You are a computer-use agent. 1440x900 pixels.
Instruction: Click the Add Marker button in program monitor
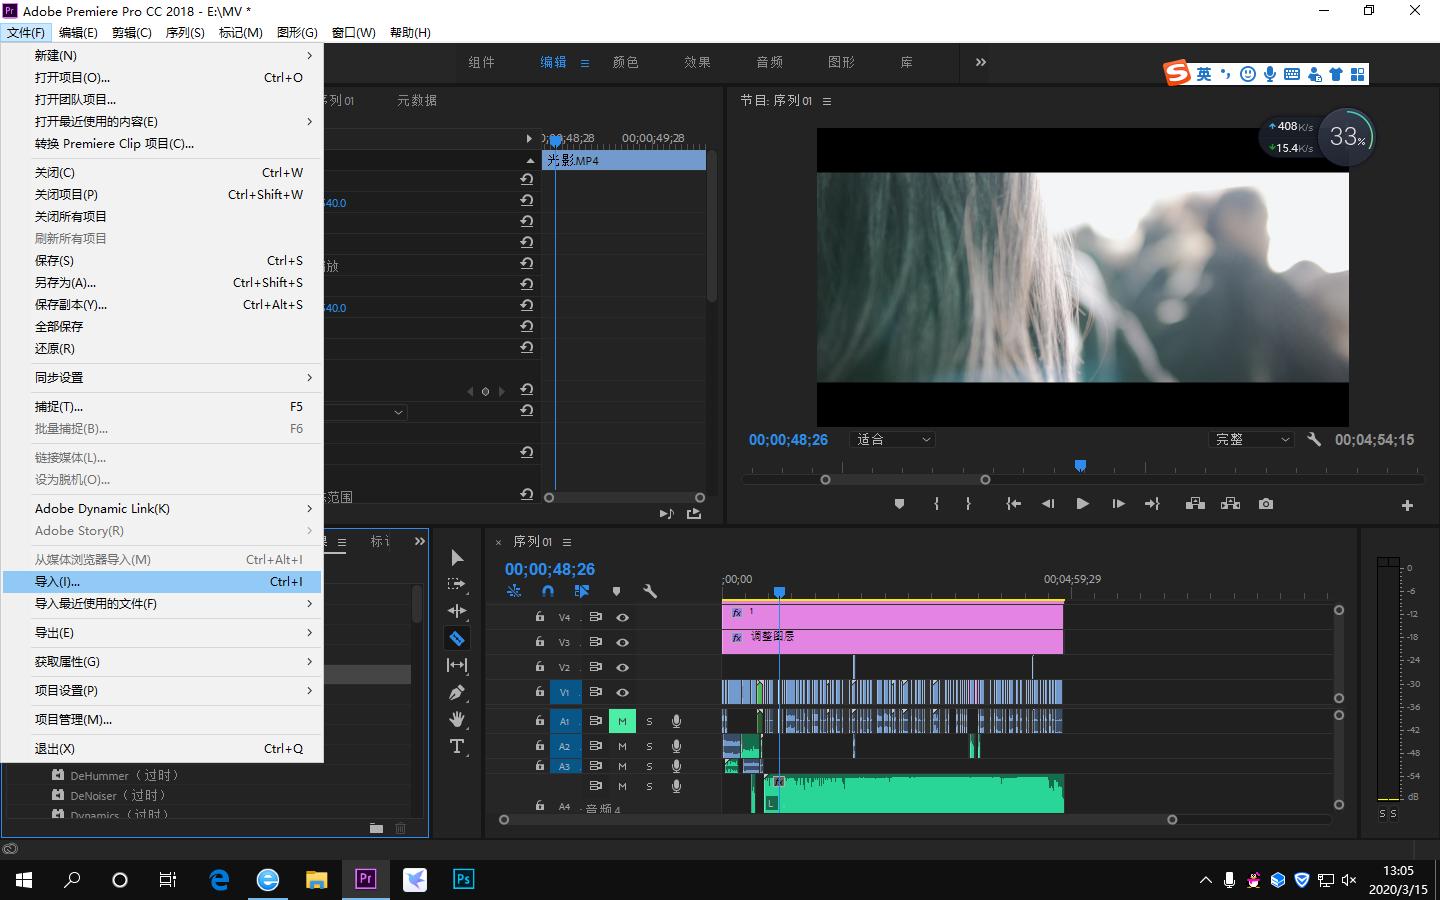click(x=899, y=504)
